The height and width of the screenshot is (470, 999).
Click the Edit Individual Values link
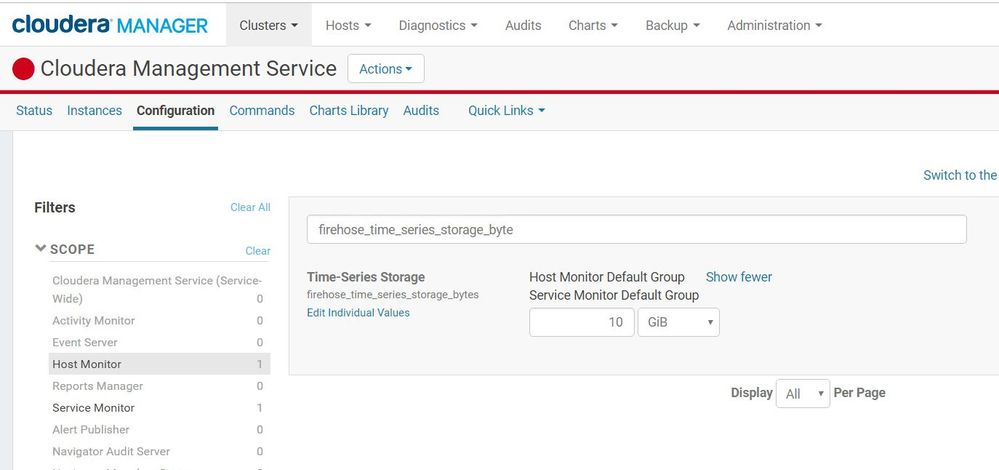point(358,313)
